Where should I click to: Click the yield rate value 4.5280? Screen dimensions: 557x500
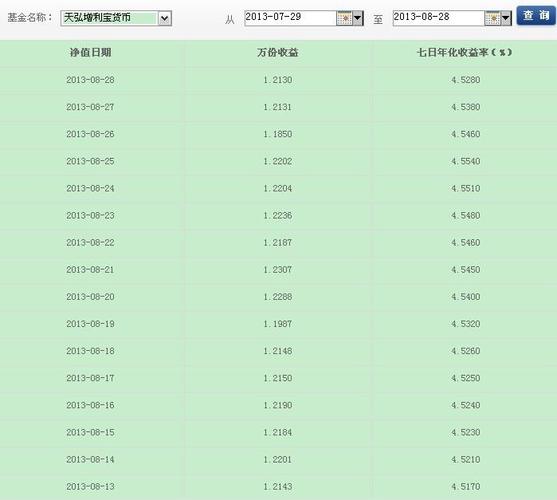(466, 80)
